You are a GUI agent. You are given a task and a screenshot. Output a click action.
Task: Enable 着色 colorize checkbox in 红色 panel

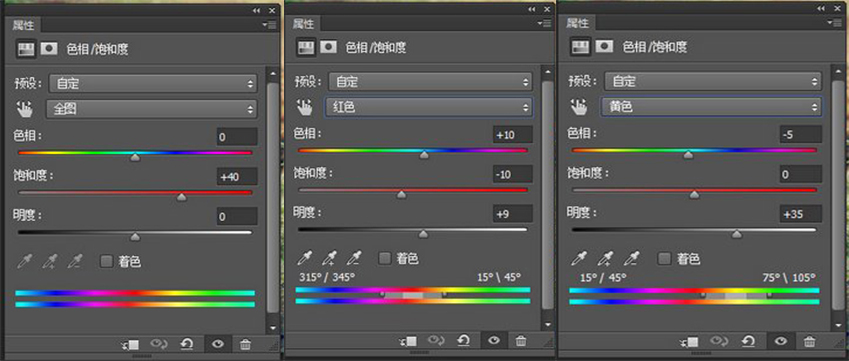coord(384,258)
